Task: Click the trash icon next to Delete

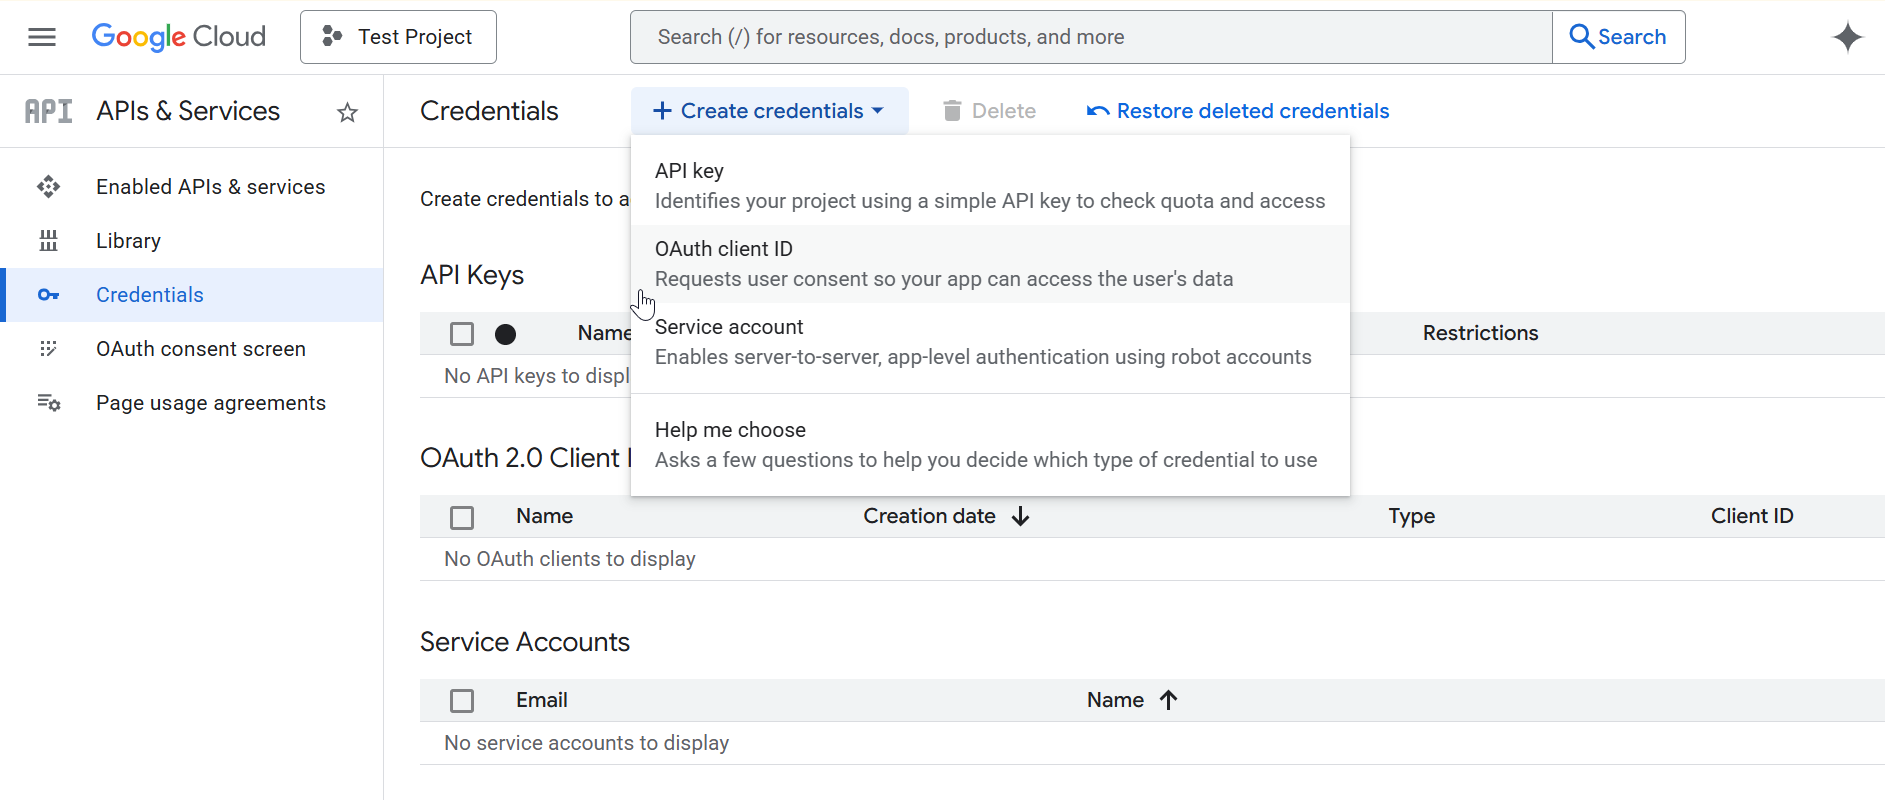Action: tap(952, 111)
